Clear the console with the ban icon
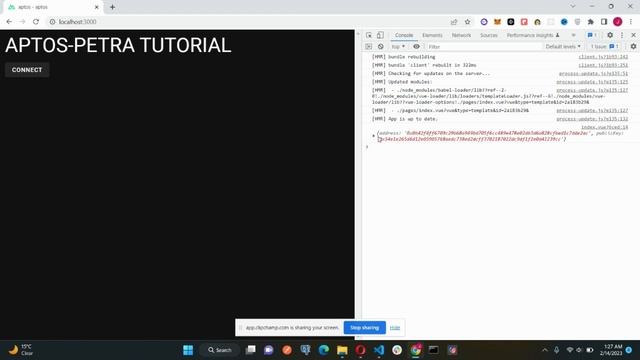Image resolution: width=640 pixels, height=360 pixels. click(x=380, y=47)
